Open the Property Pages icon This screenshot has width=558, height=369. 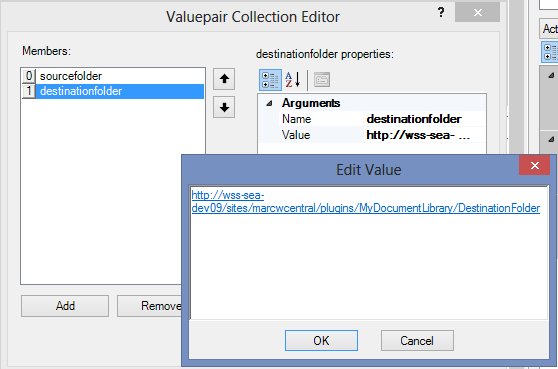tap(322, 80)
